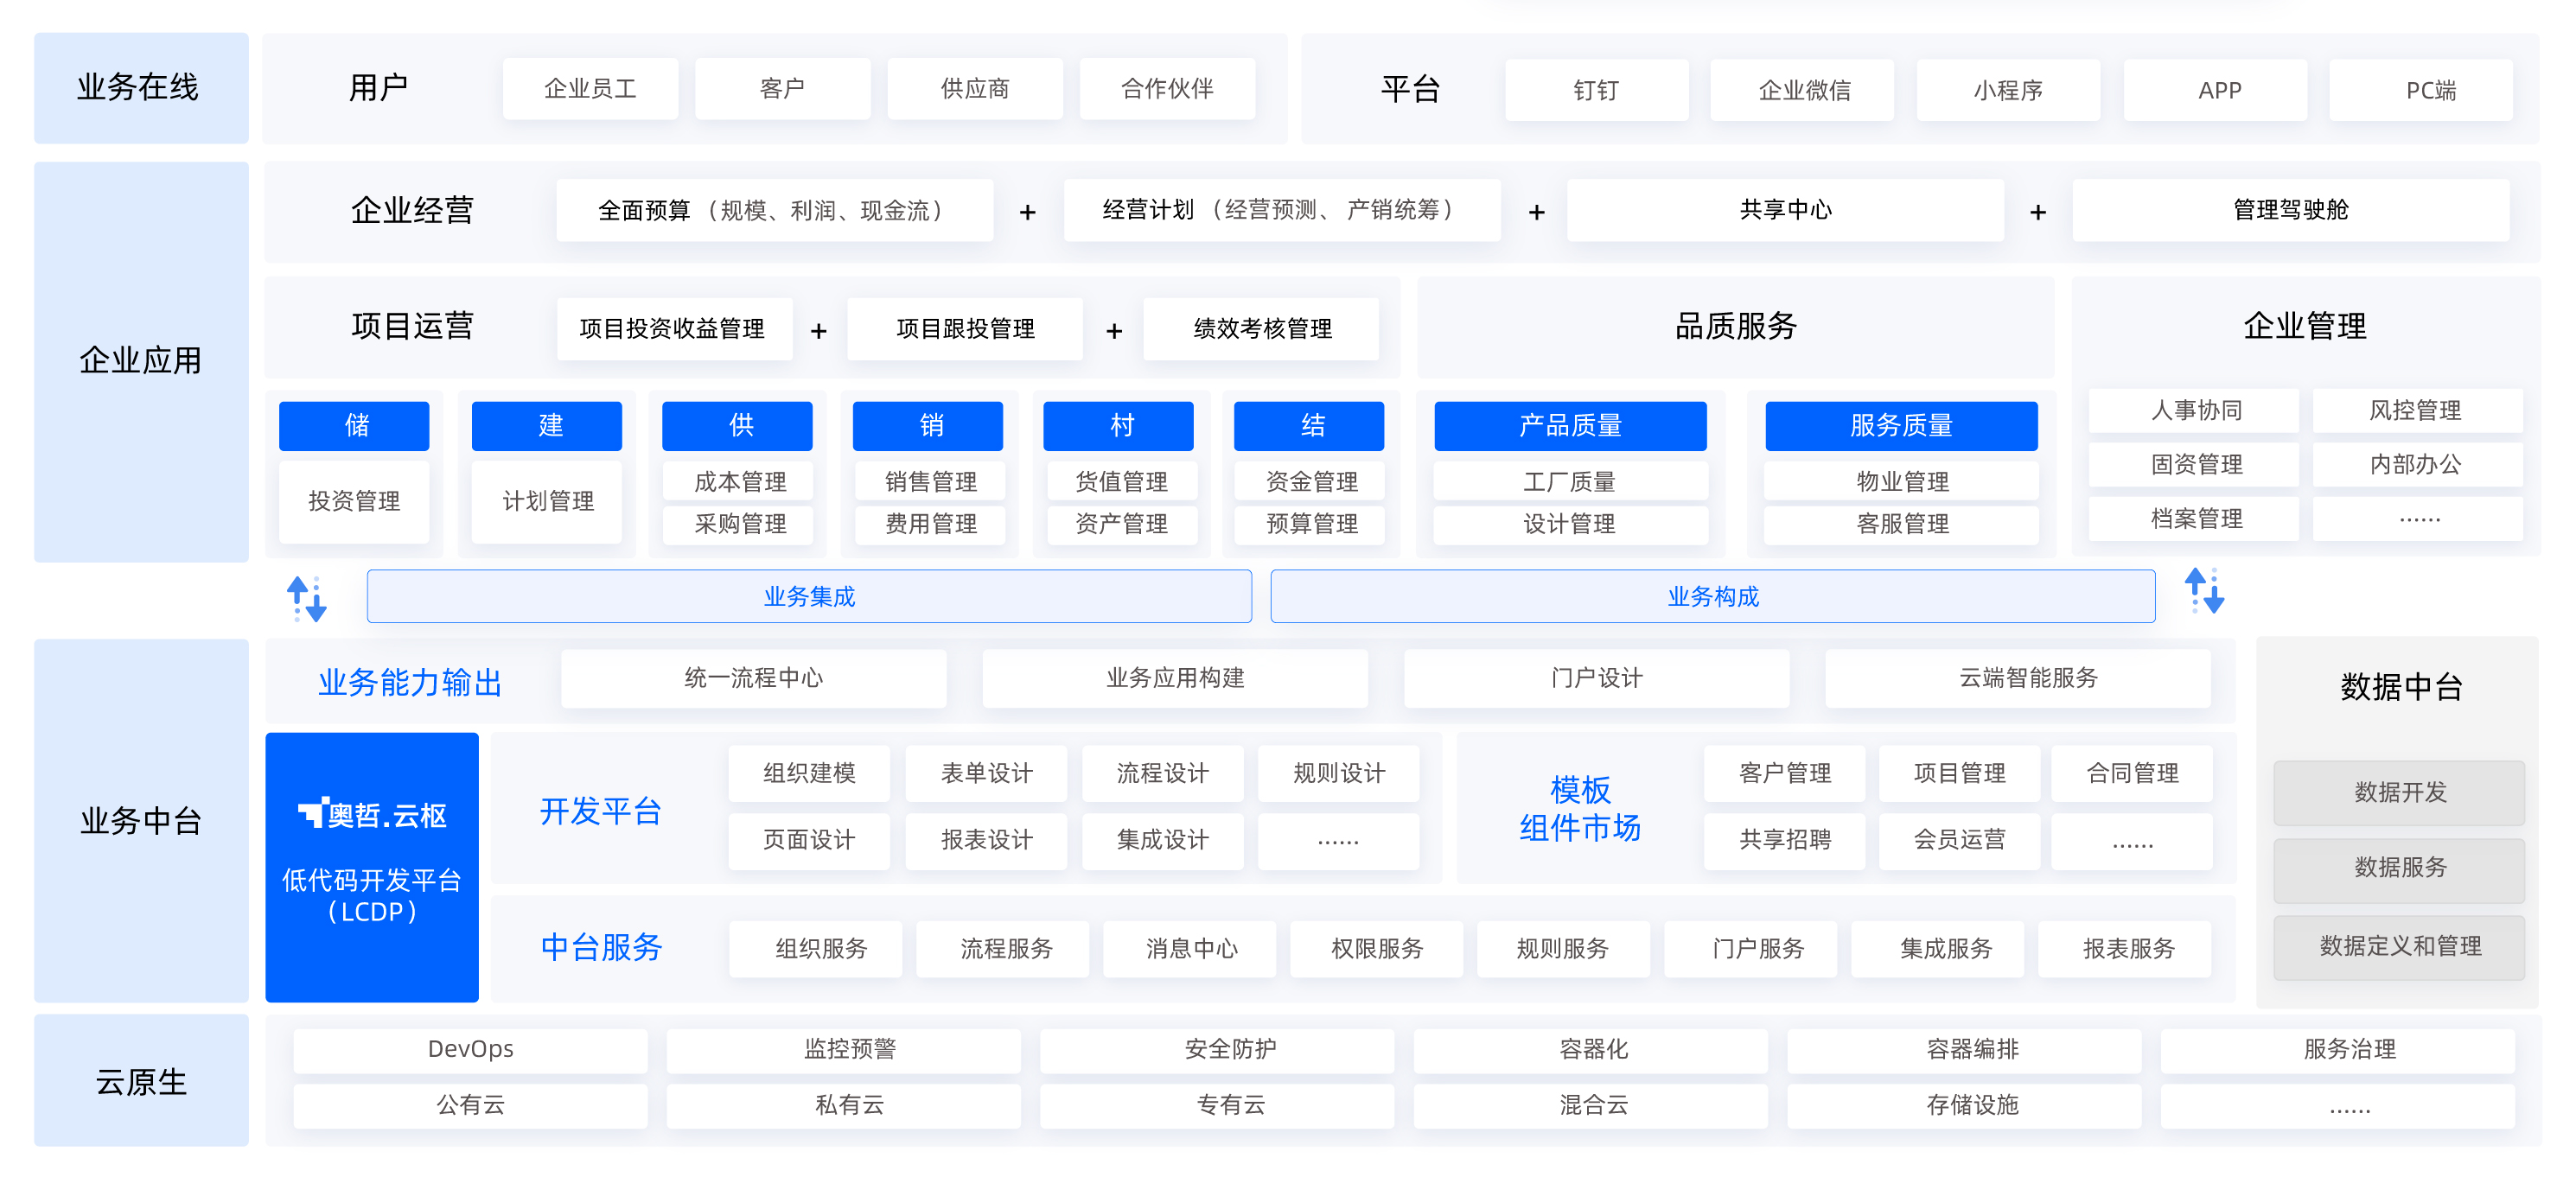2576x1177 pixels.
Task: Select the blue 结 header
Action: coord(1309,426)
